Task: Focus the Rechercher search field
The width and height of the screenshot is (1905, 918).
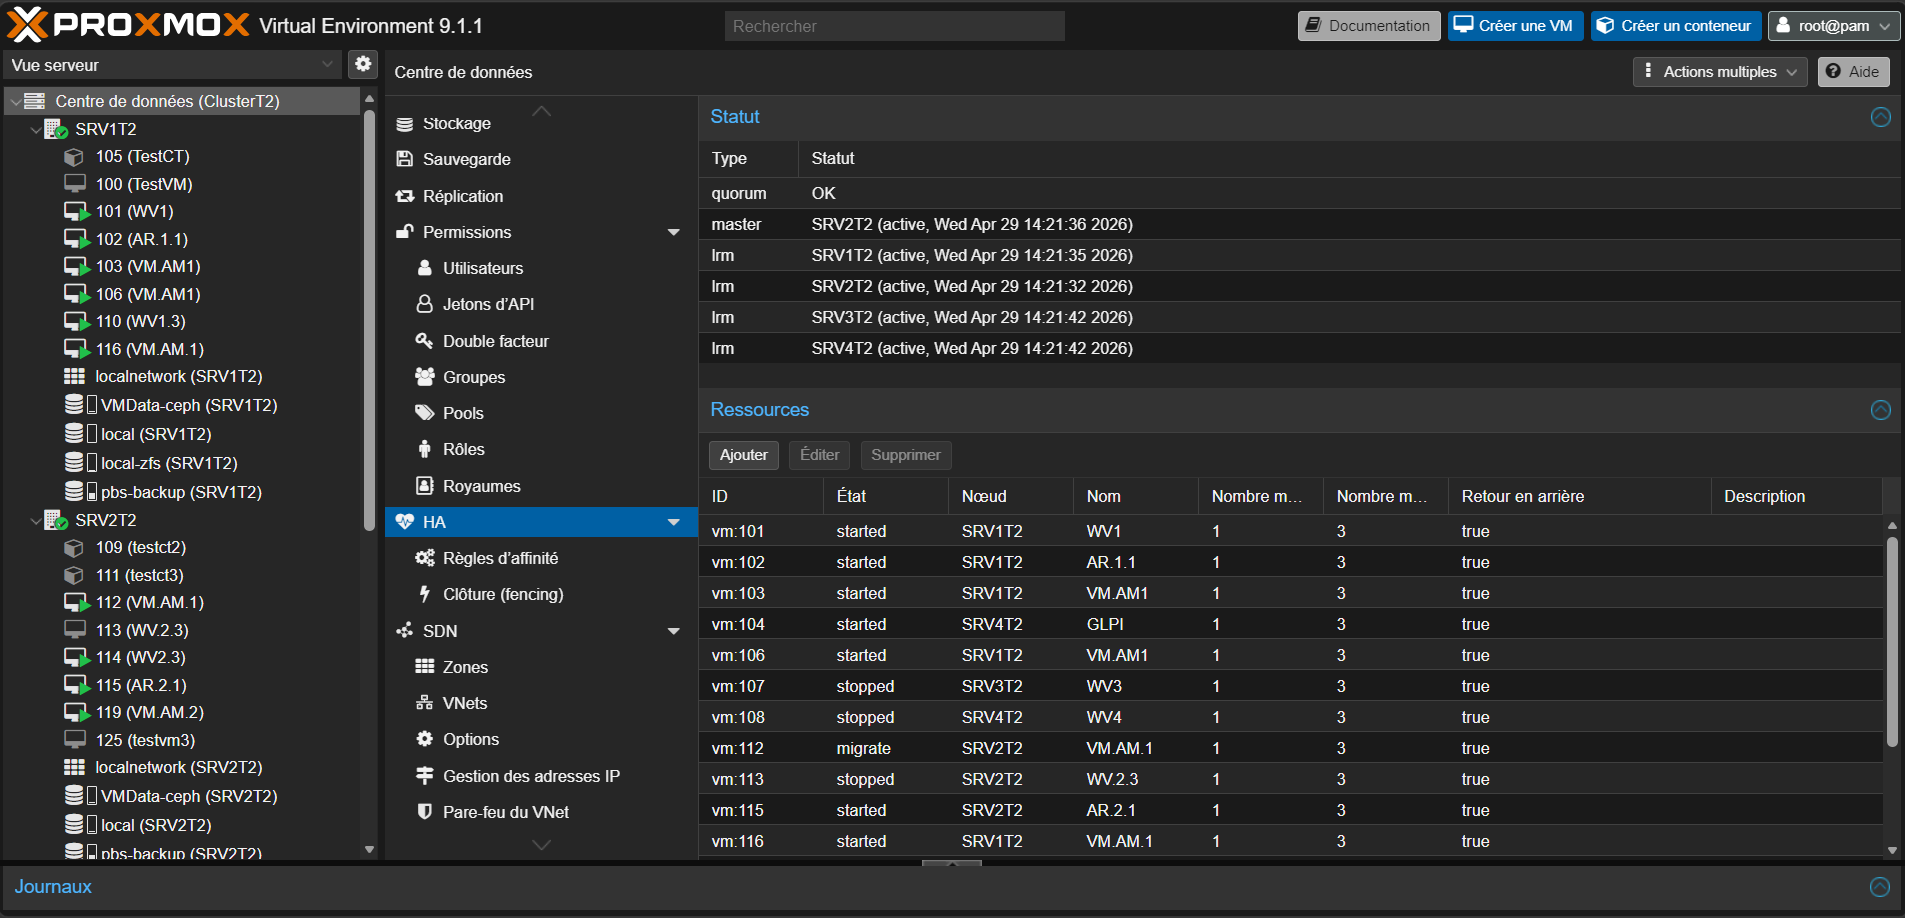Action: tap(895, 26)
